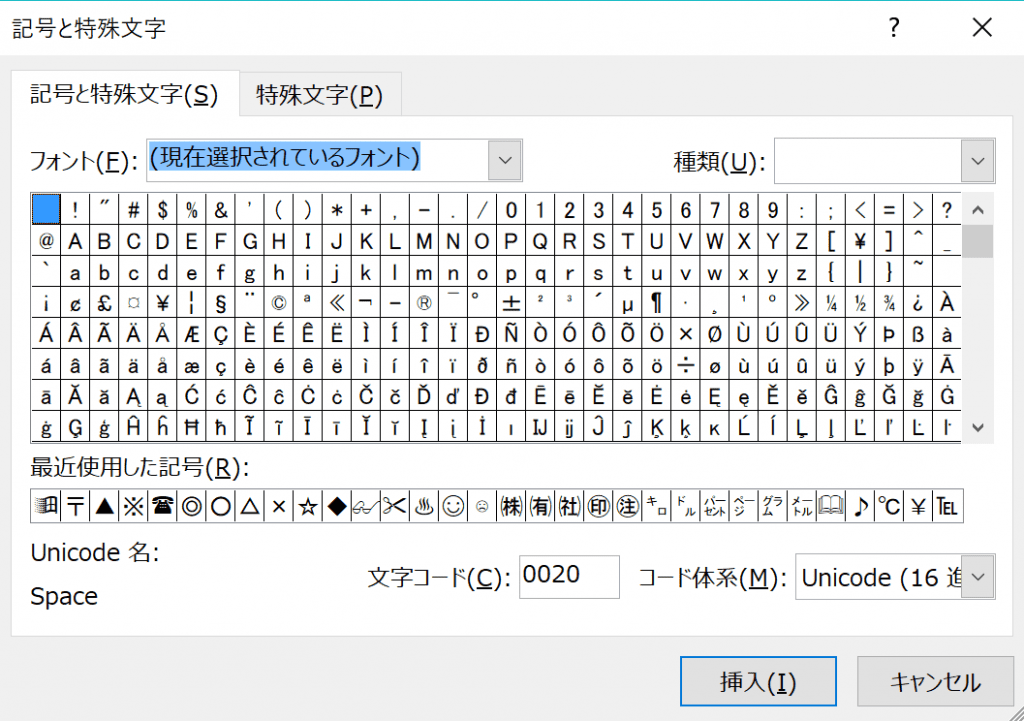Pick the scissors symbol in recent symbols
This screenshot has height=721, width=1024.
point(395,507)
